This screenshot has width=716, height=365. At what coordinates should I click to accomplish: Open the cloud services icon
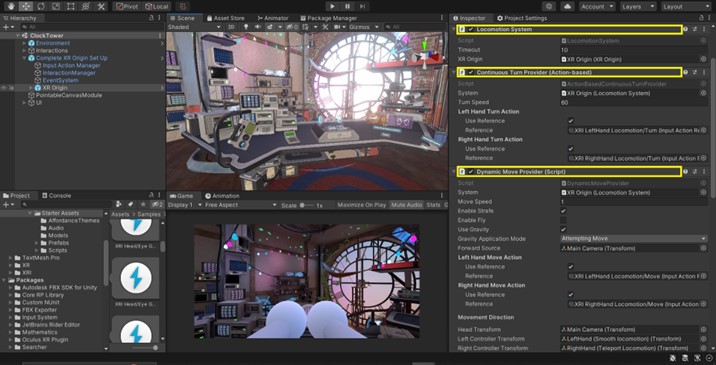point(568,6)
